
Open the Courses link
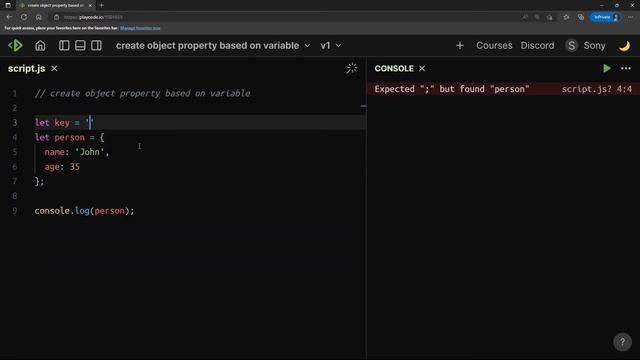click(494, 45)
